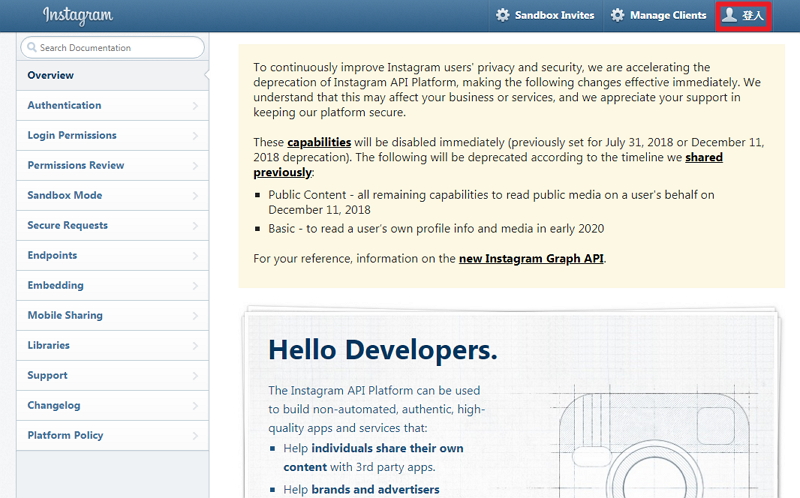
Task: Click 'brands and advertisers' bold text
Action: tap(375, 489)
